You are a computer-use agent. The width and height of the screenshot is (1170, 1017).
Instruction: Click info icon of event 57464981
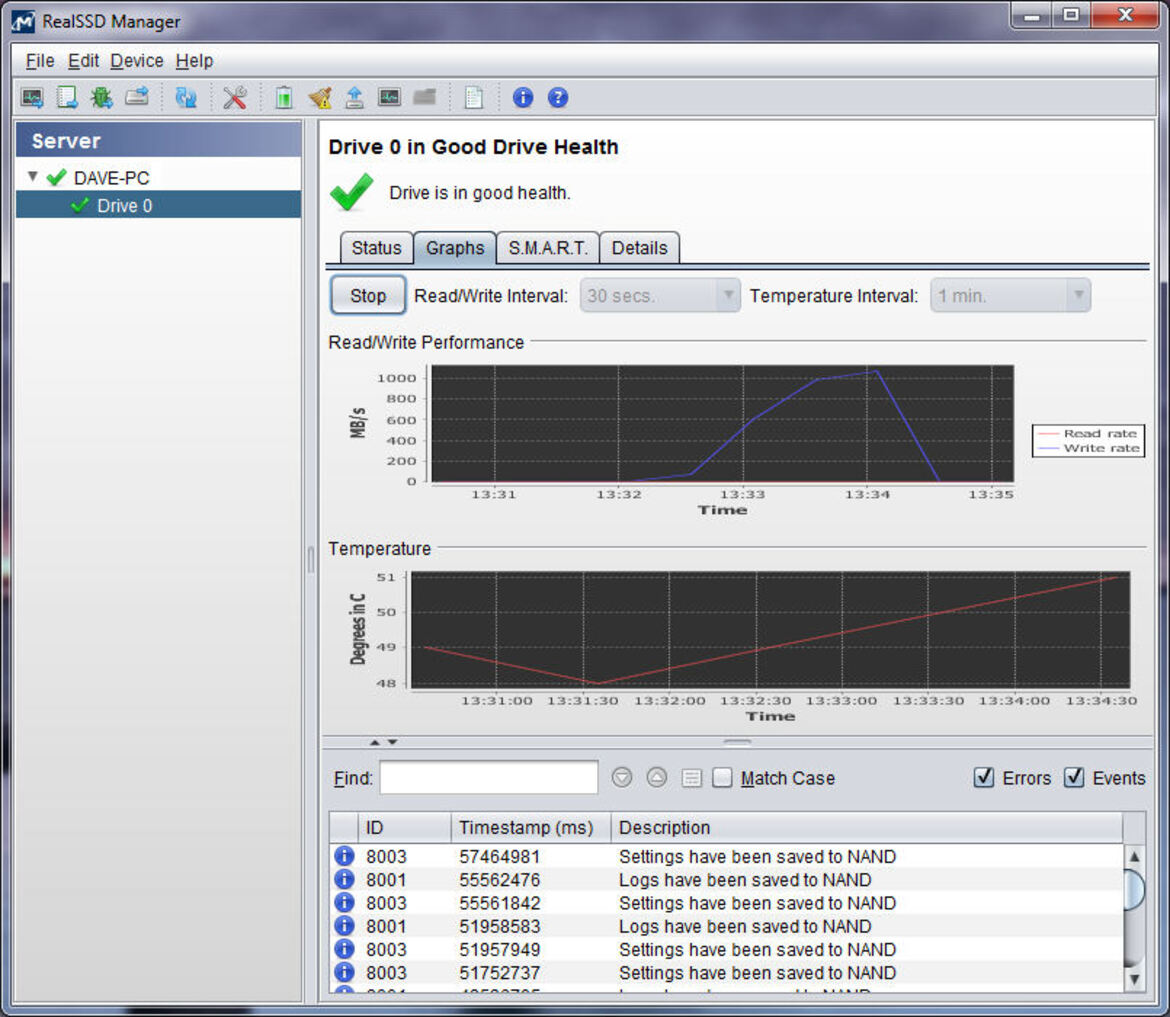click(344, 856)
